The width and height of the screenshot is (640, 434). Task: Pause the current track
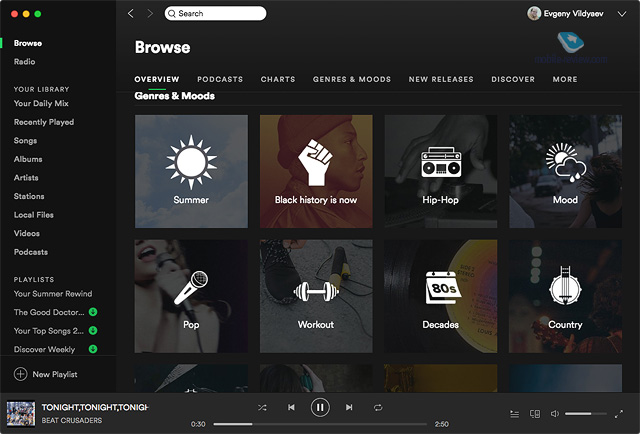click(x=320, y=407)
